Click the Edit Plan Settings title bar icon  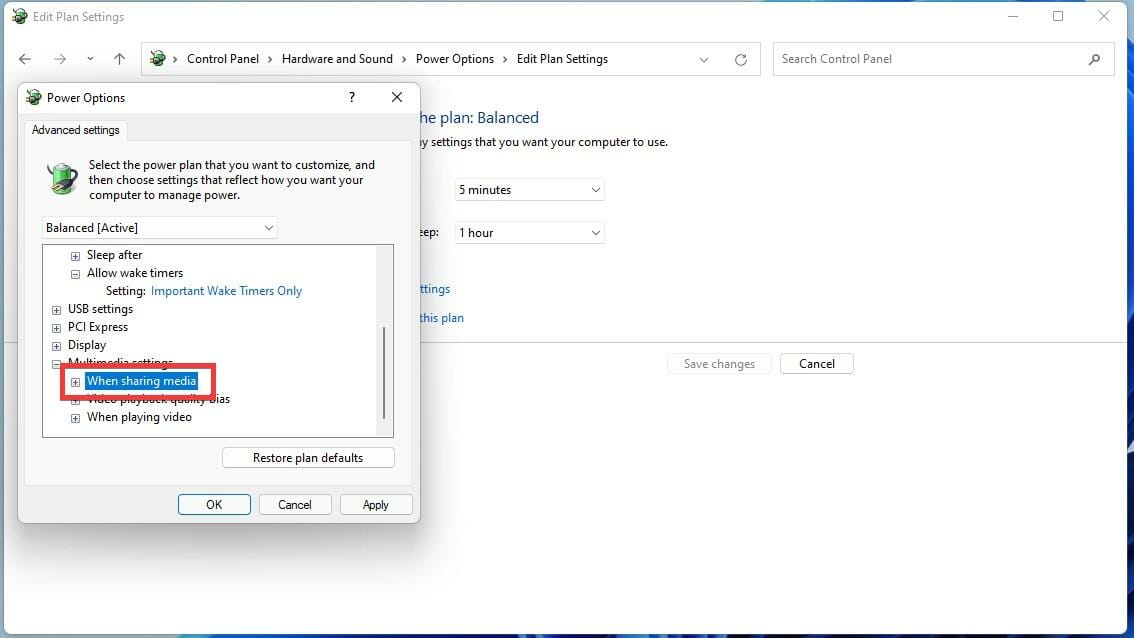coord(19,16)
